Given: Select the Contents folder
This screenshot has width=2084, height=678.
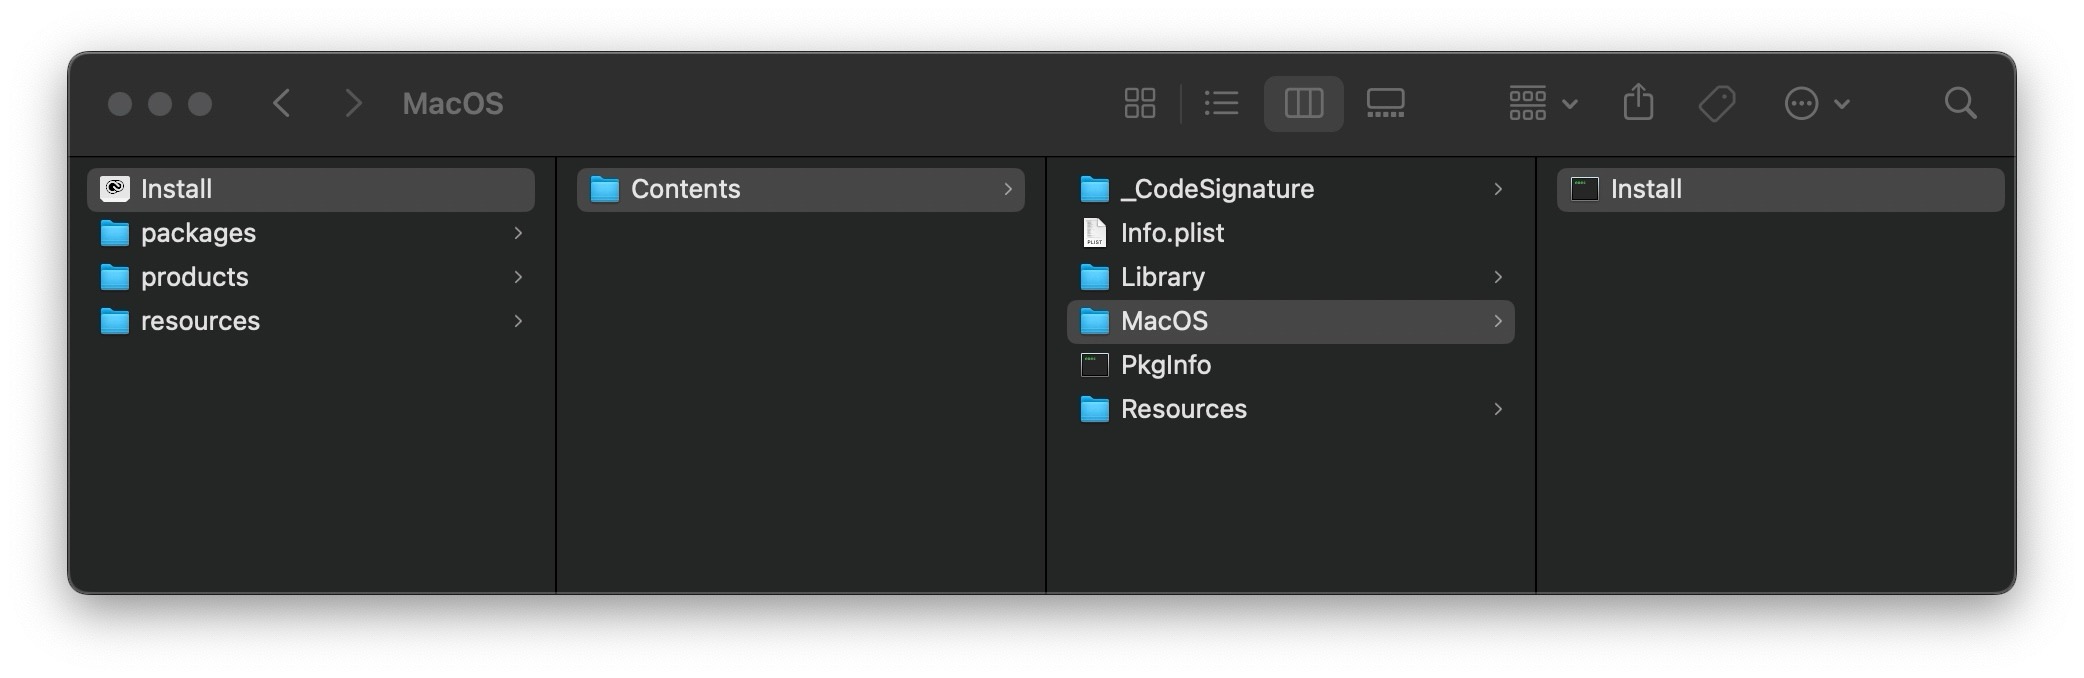Looking at the screenshot, I should (685, 189).
